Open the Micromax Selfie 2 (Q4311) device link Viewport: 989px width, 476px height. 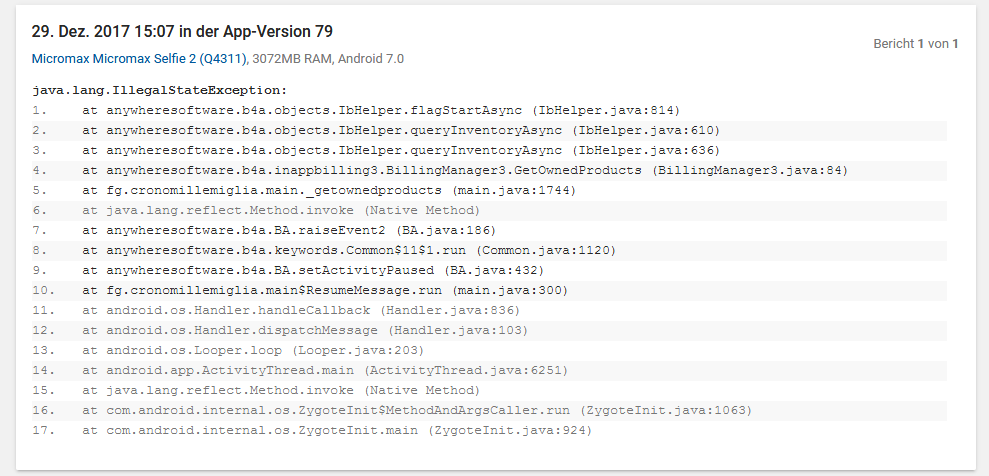point(139,59)
